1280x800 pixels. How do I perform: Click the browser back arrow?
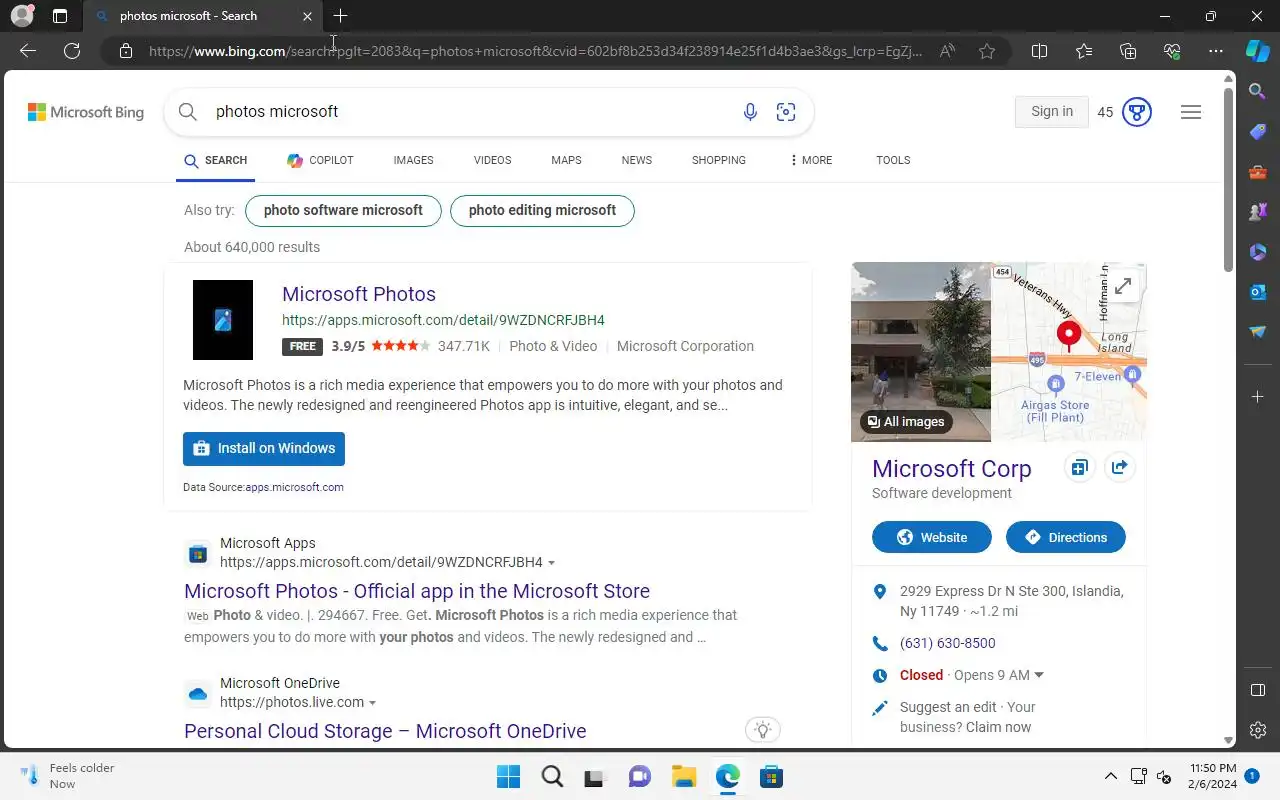click(x=28, y=51)
